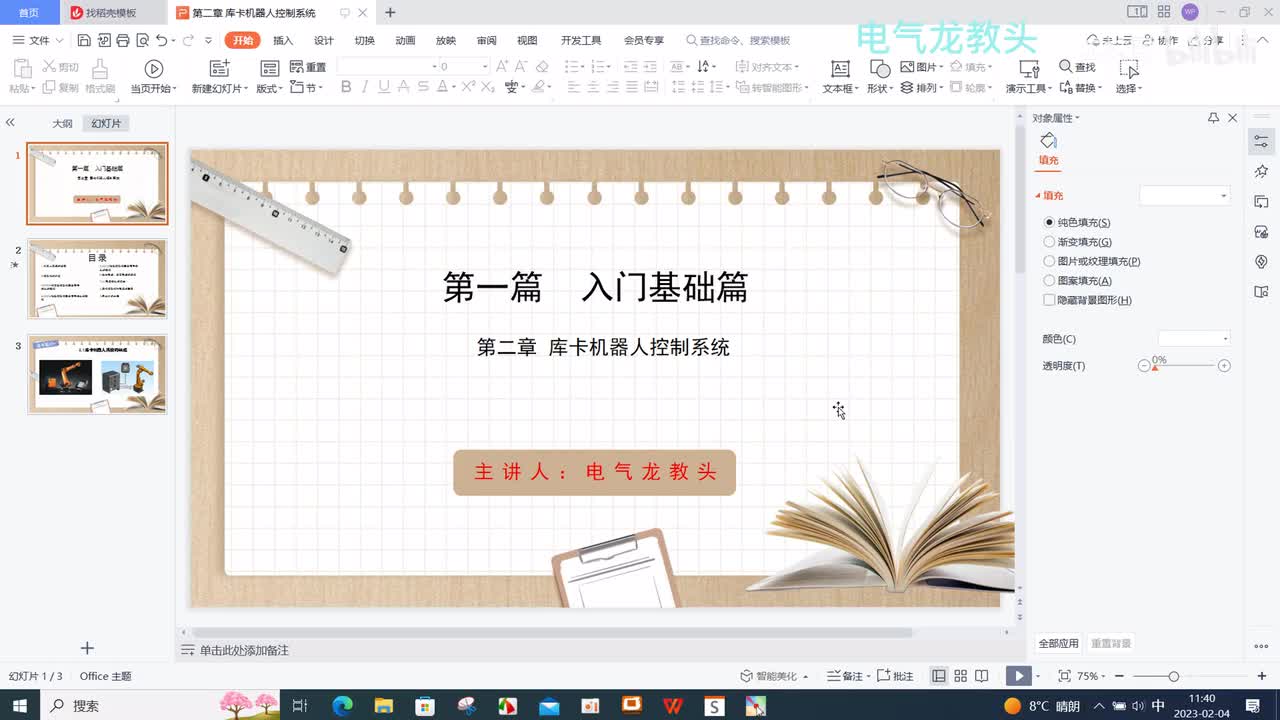Switch to the 设计 design ribbon tab
Image resolution: width=1280 pixels, height=720 pixels.
324,40
